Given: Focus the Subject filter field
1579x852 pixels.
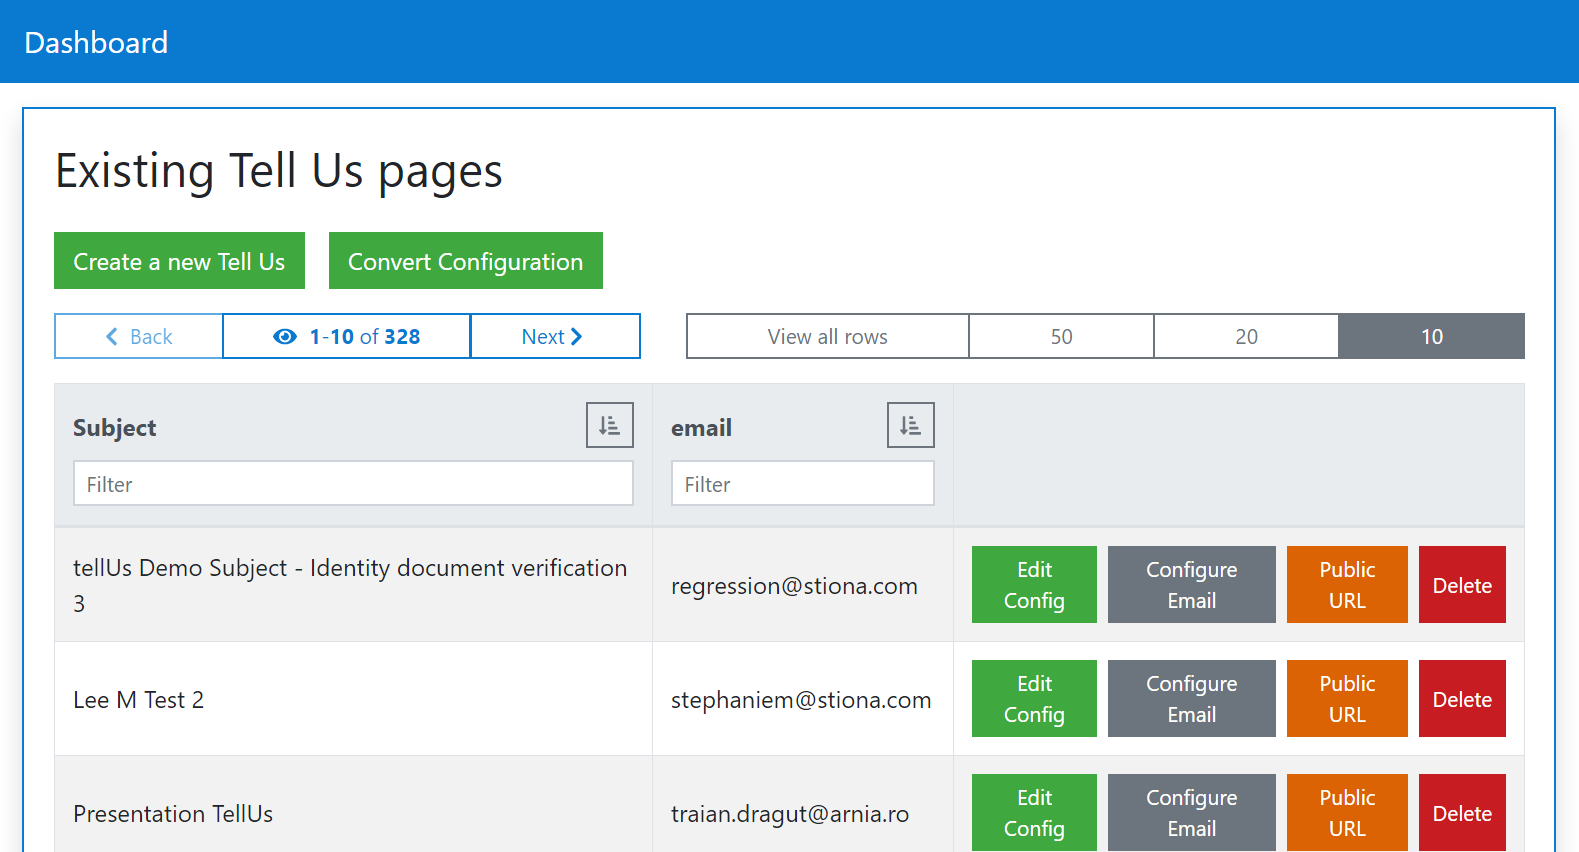Looking at the screenshot, I should click(x=353, y=484).
